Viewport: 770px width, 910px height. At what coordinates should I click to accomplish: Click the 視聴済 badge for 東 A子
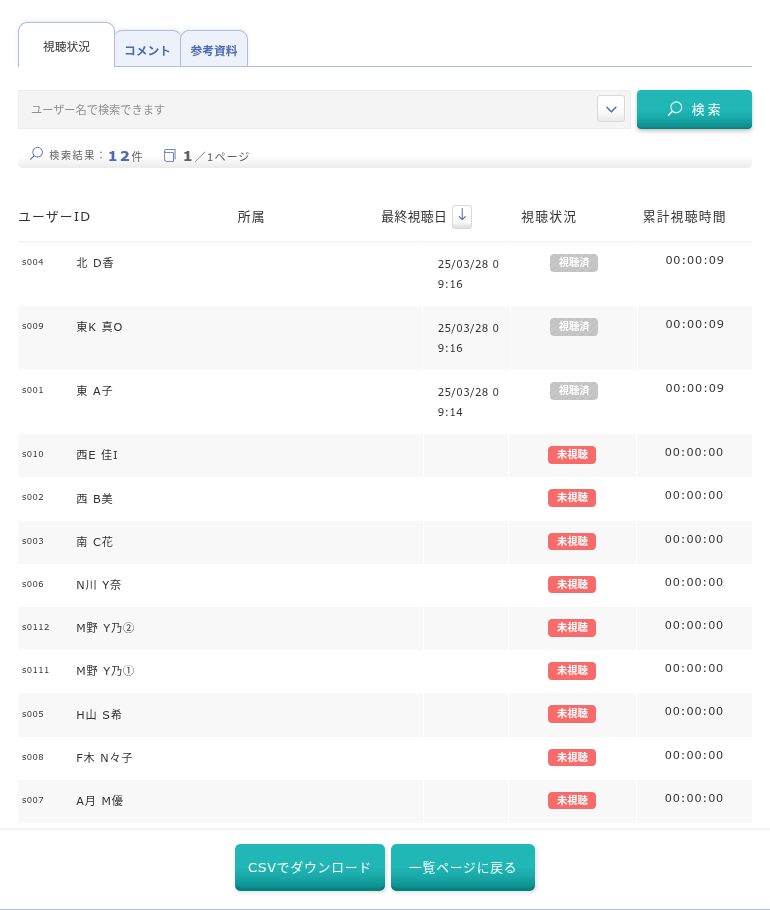574,391
